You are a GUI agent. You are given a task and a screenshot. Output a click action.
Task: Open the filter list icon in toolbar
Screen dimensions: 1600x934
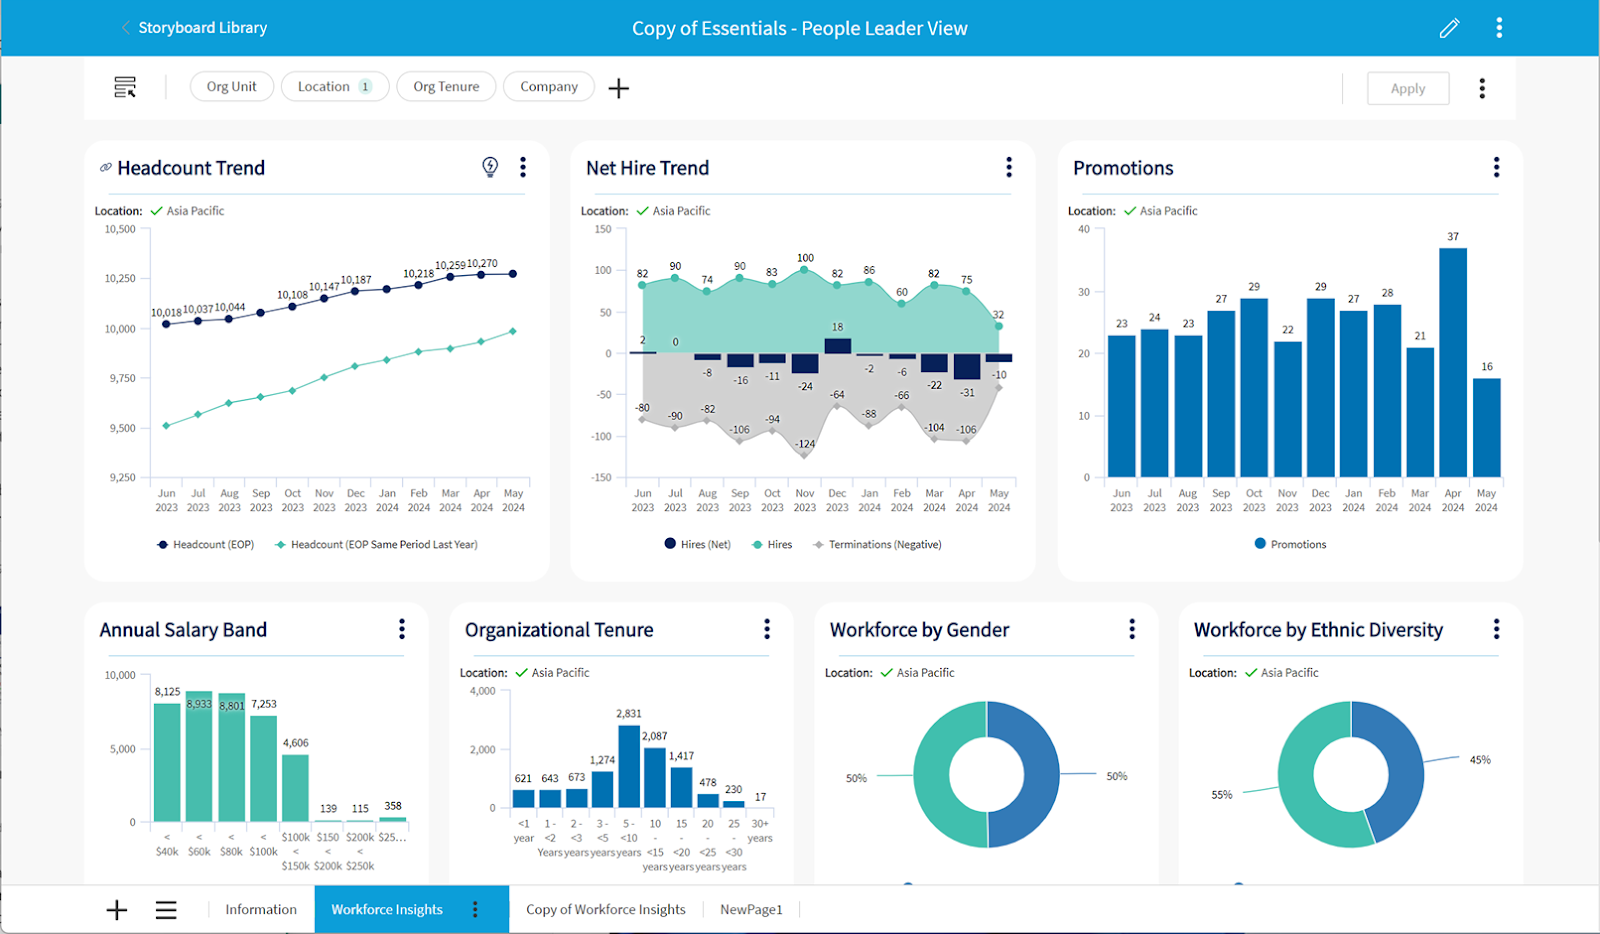(125, 88)
